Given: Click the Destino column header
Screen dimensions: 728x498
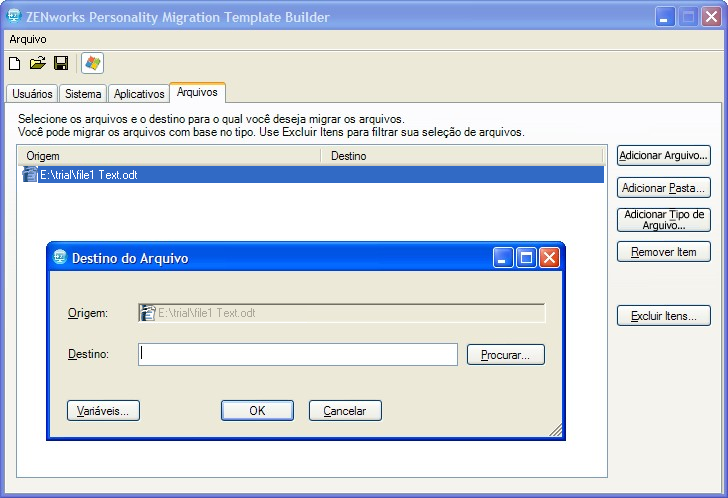Looking at the screenshot, I should click(x=462, y=156).
